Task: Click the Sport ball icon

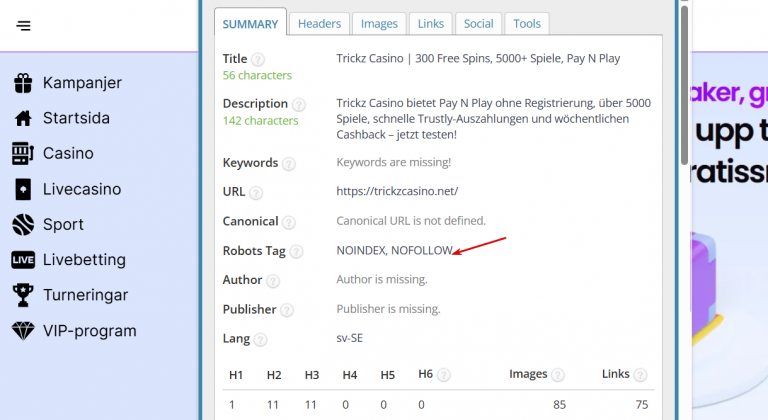Action: pyautogui.click(x=23, y=224)
